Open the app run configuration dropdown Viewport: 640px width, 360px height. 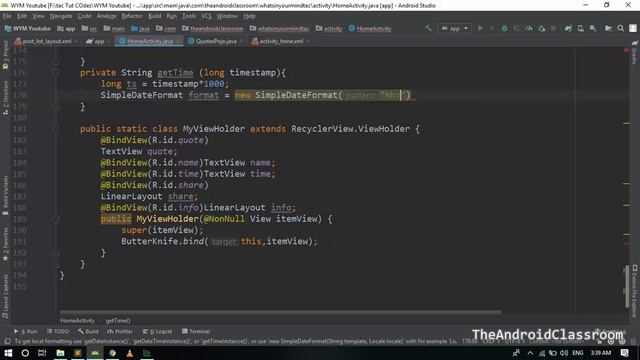point(455,28)
